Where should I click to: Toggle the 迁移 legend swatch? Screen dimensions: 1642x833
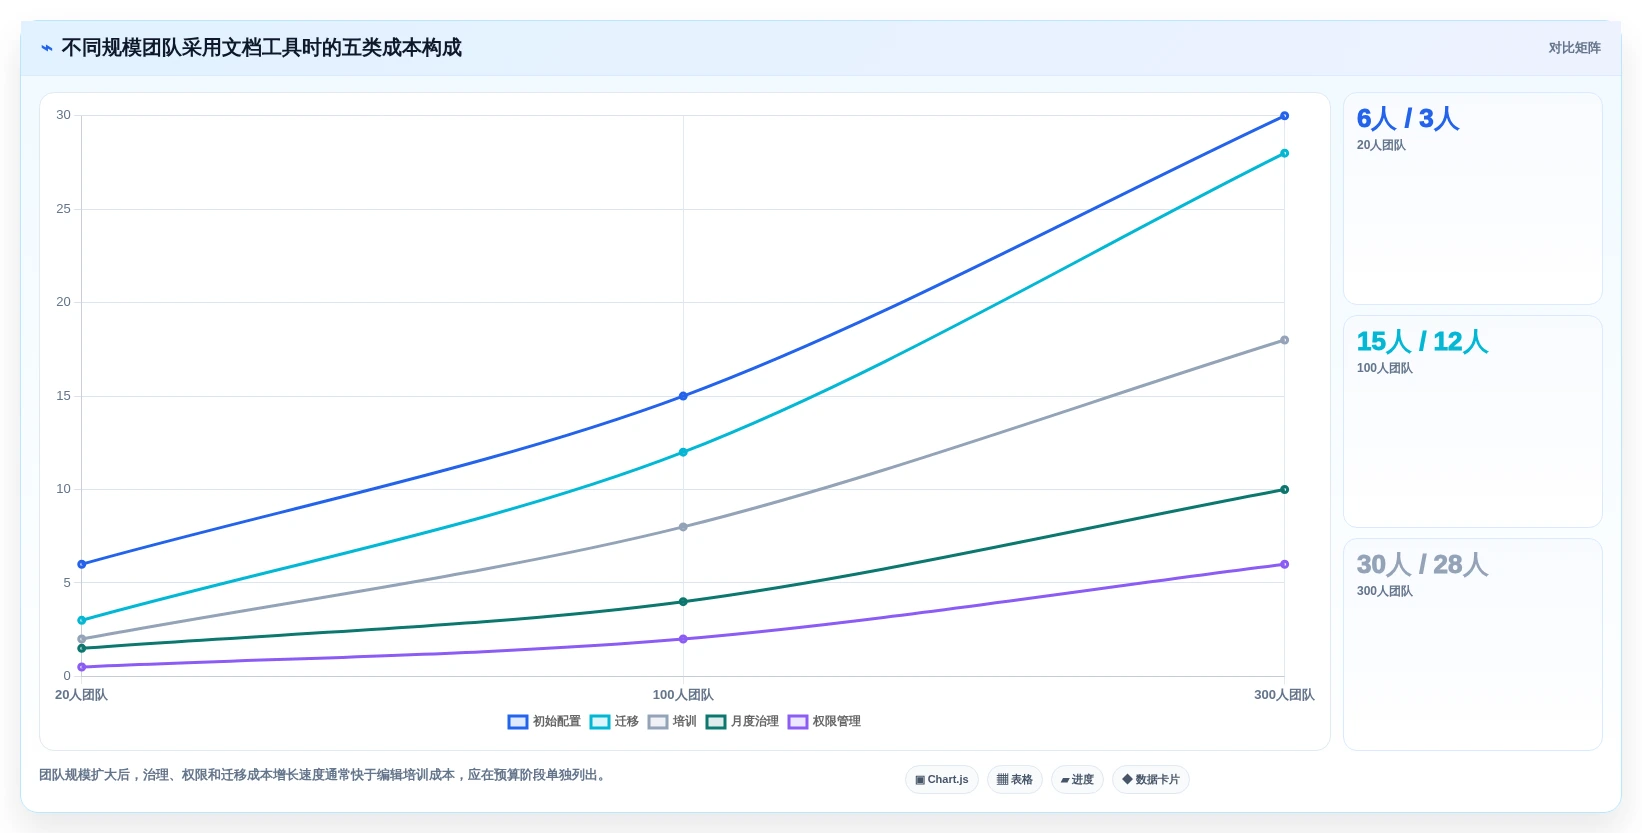point(599,722)
